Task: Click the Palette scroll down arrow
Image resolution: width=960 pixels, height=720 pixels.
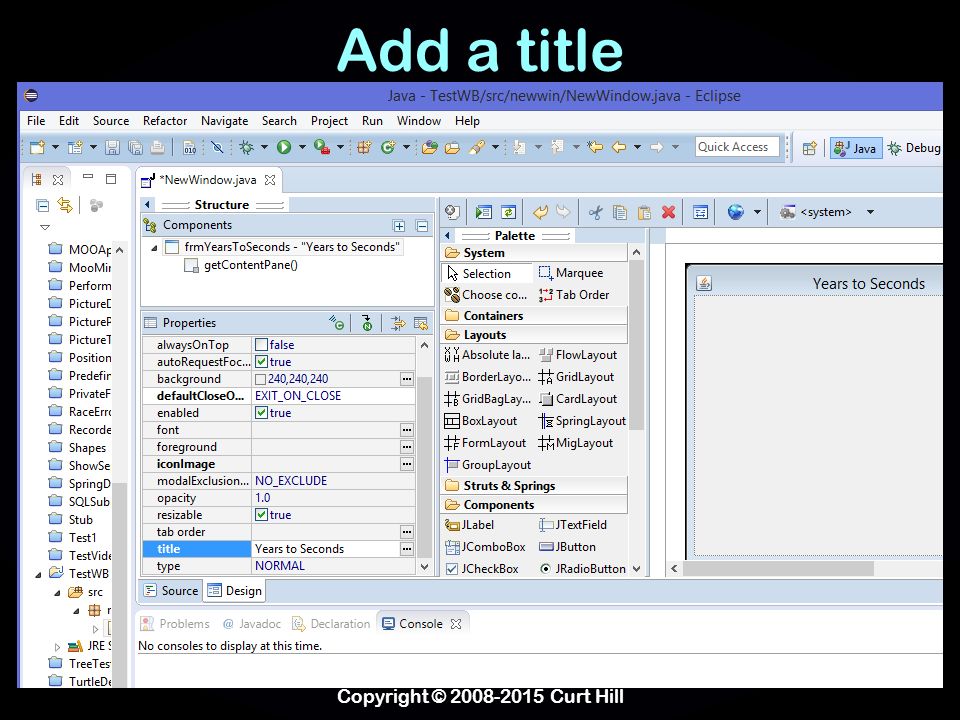Action: pos(637,569)
